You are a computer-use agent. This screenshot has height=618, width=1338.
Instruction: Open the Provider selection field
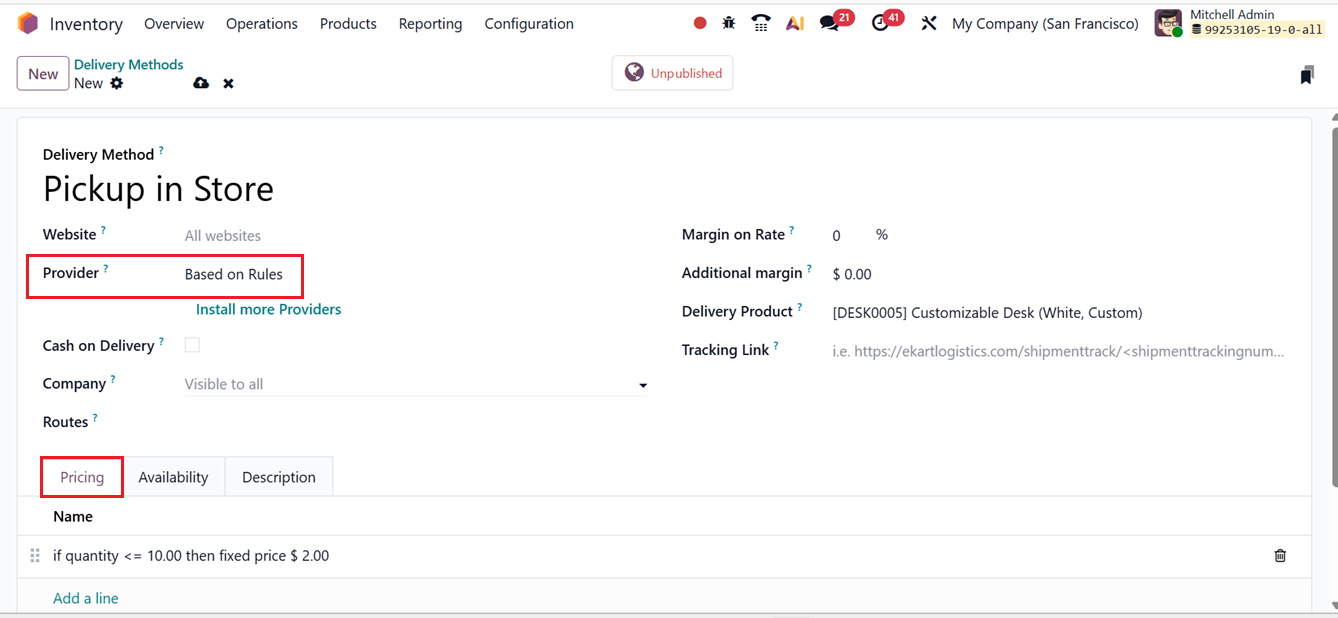pyautogui.click(x=234, y=274)
